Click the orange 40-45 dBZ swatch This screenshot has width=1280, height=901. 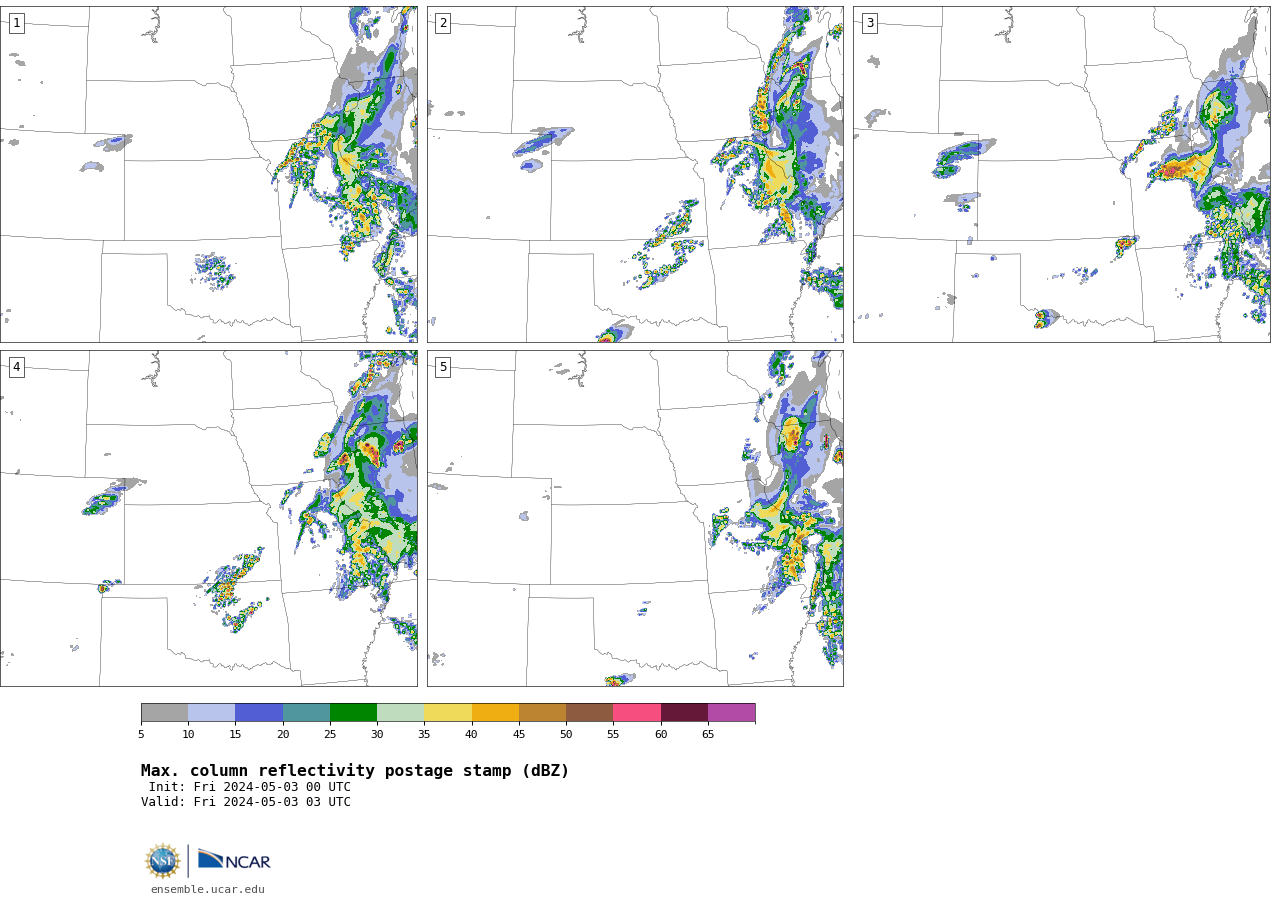(495, 712)
